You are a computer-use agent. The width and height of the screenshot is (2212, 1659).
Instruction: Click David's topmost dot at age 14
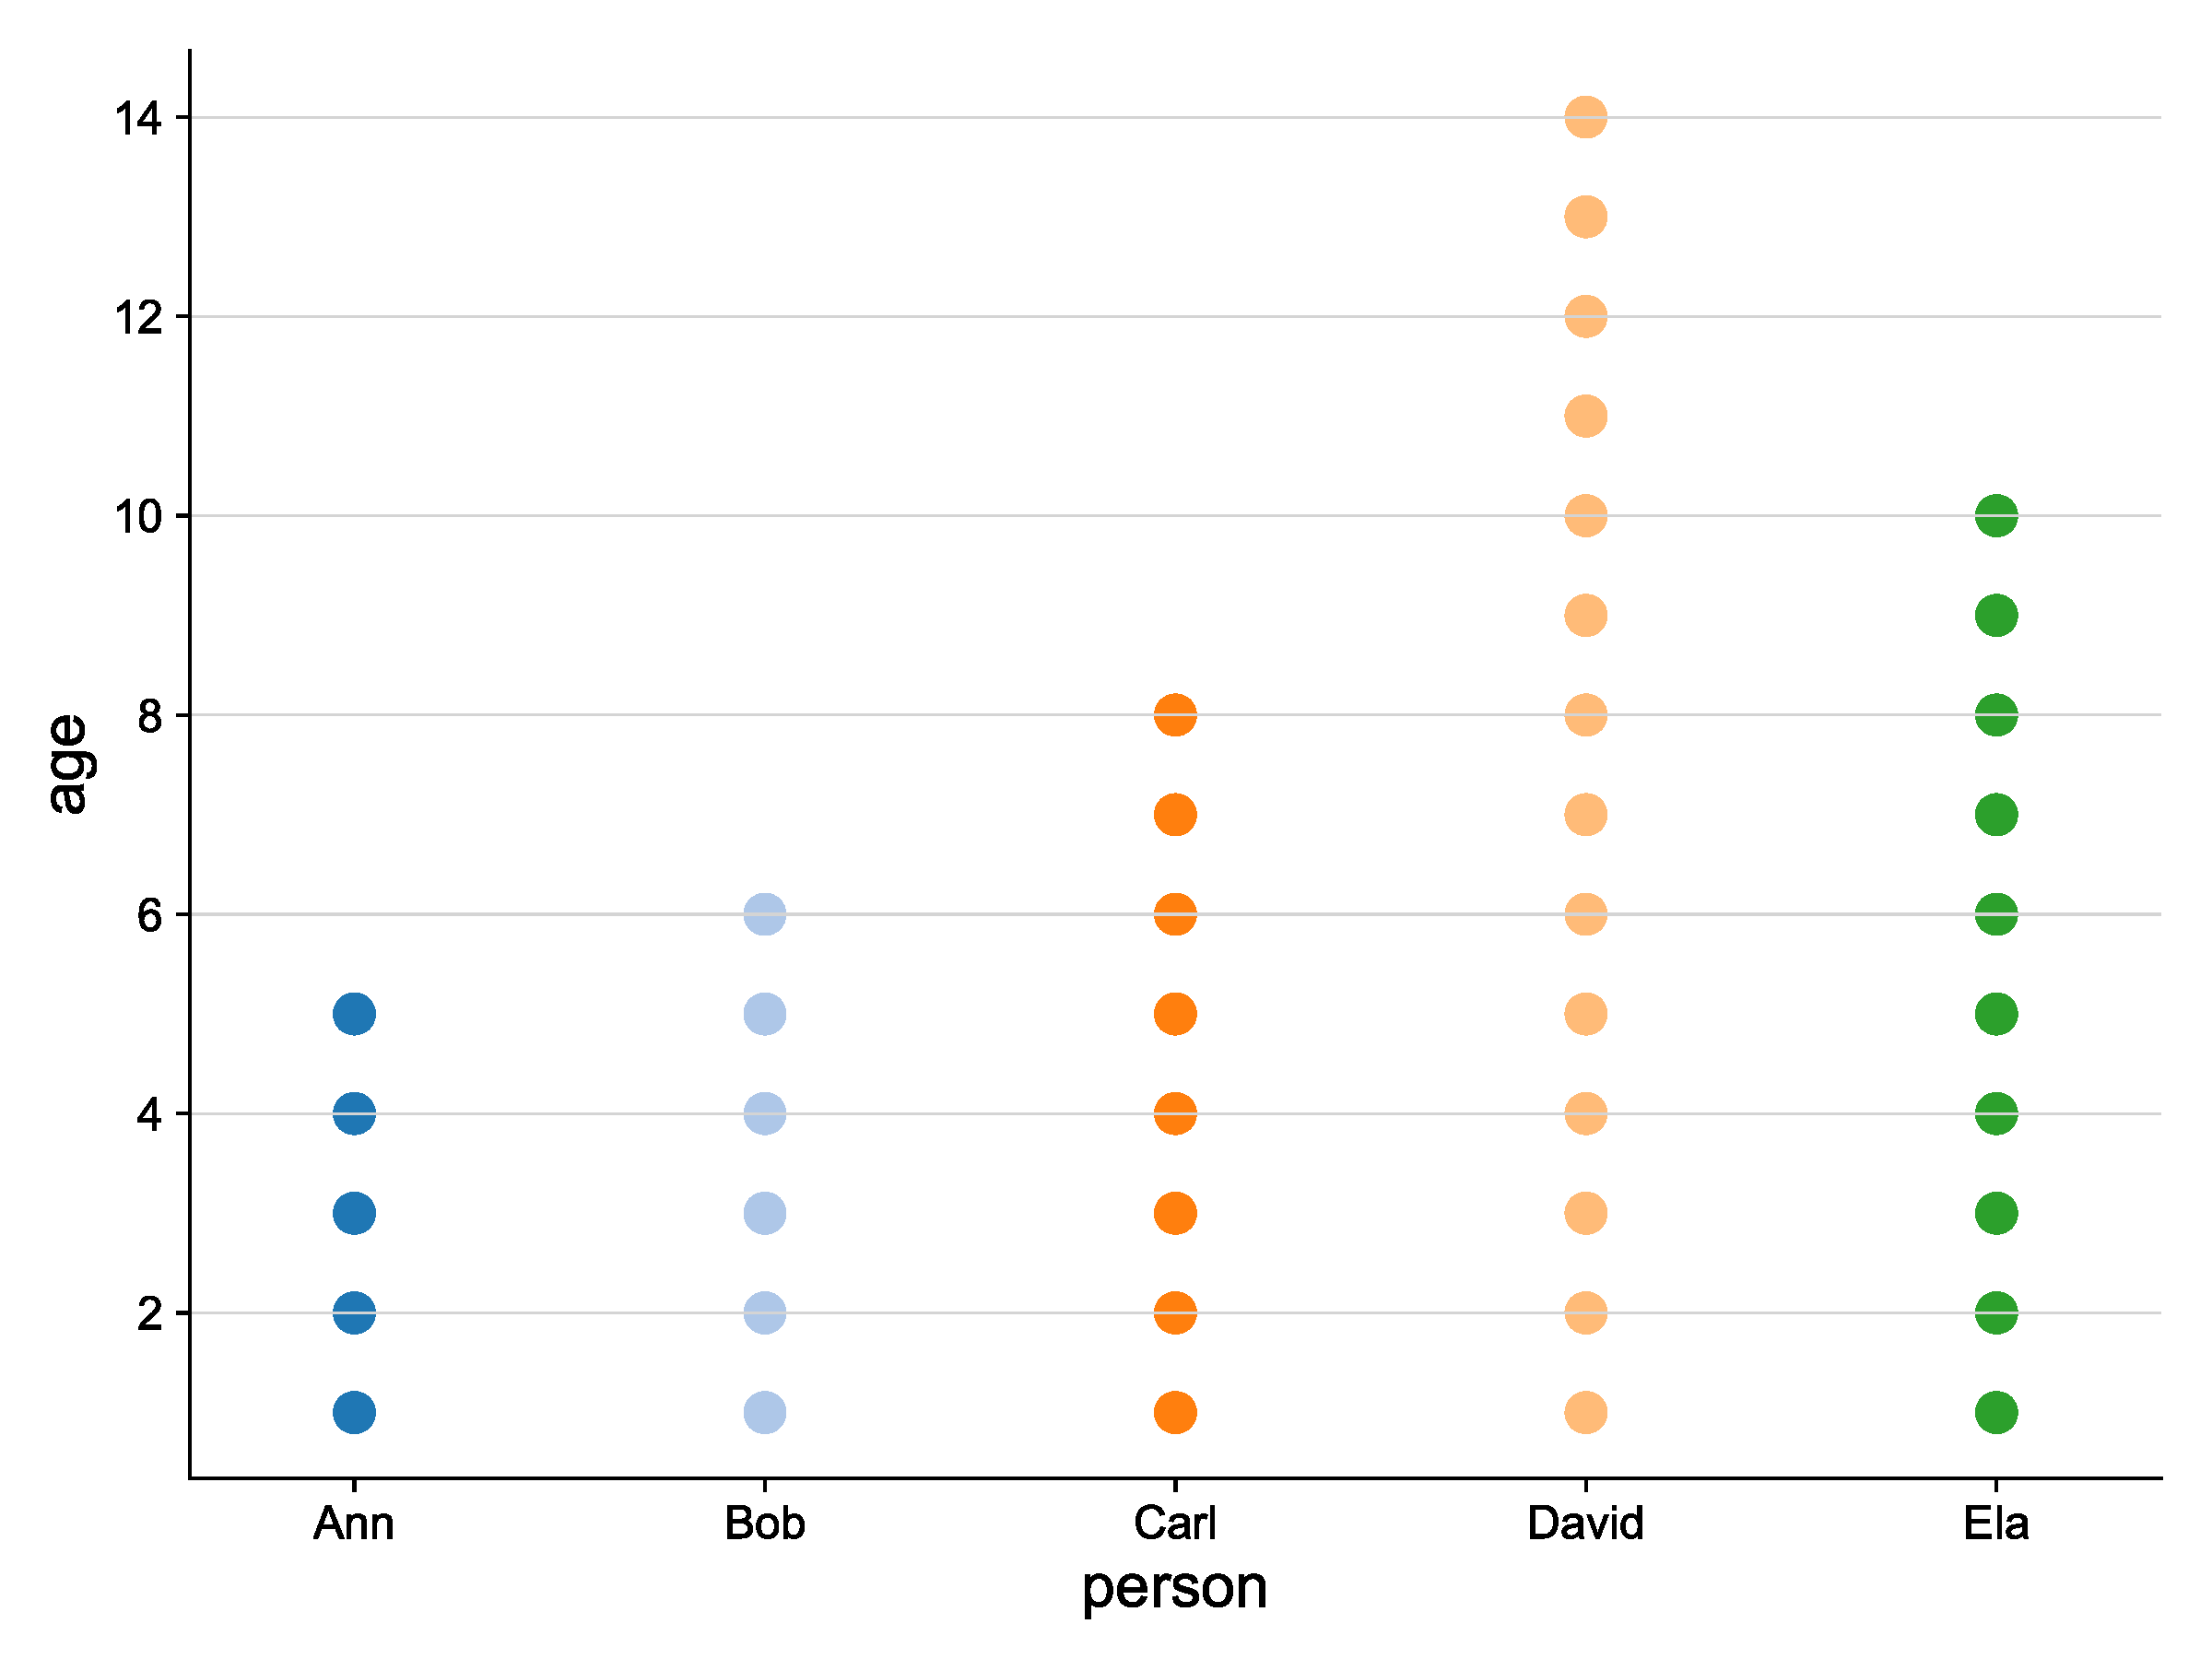(1586, 117)
